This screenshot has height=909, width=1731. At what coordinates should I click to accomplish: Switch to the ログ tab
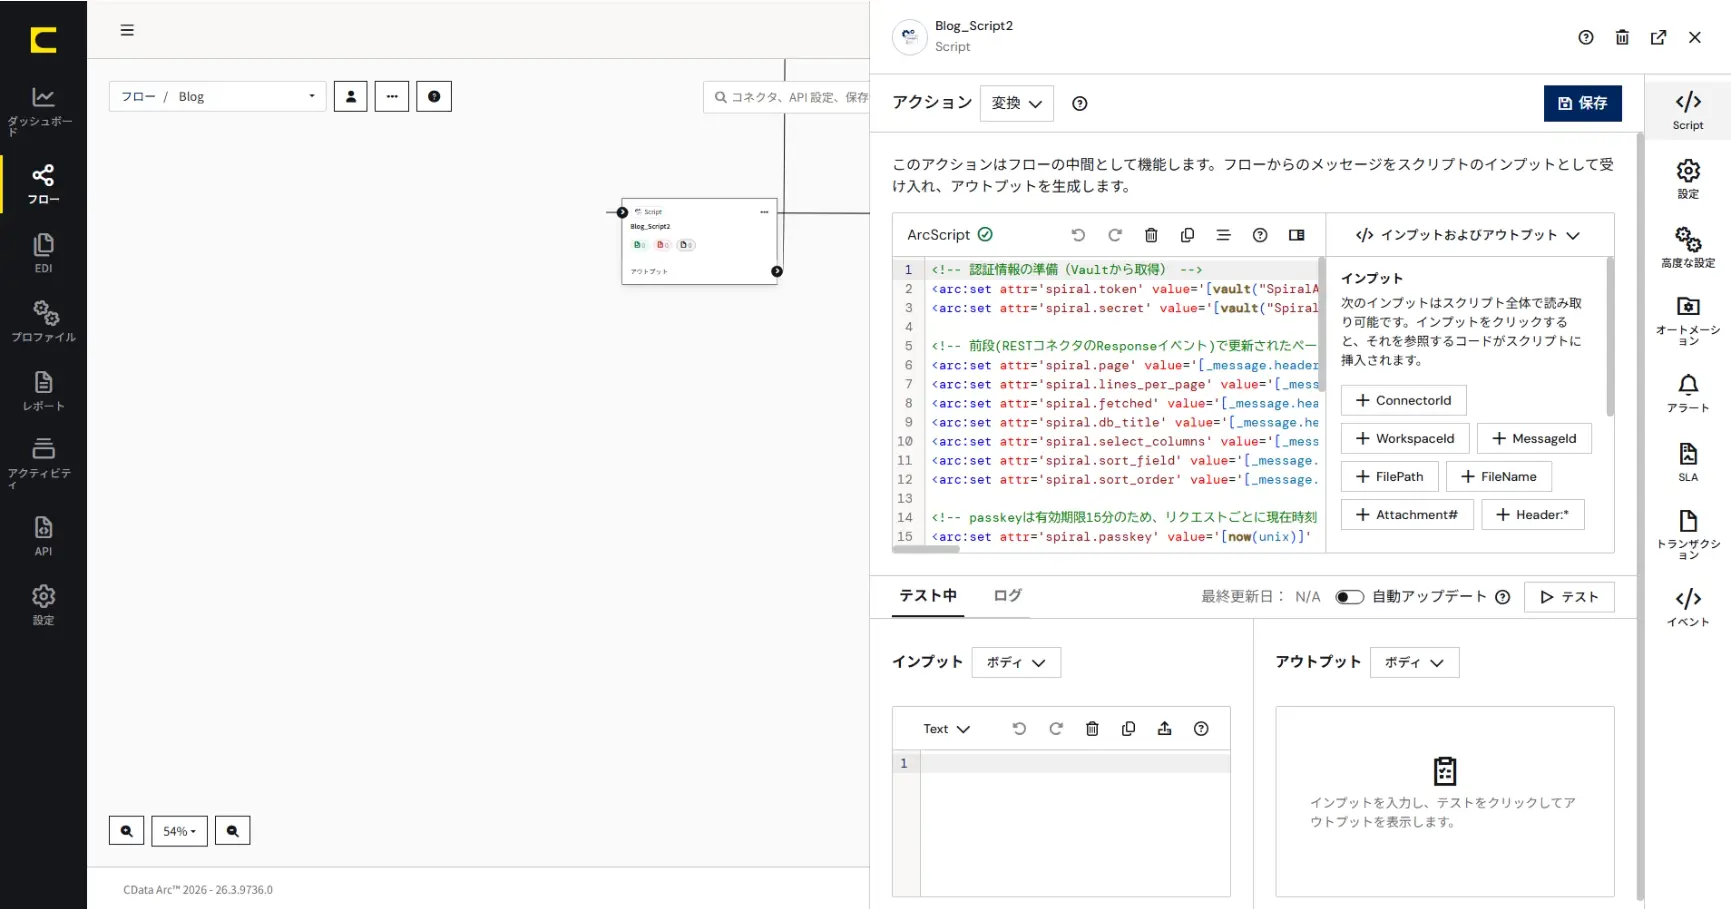[1008, 596]
